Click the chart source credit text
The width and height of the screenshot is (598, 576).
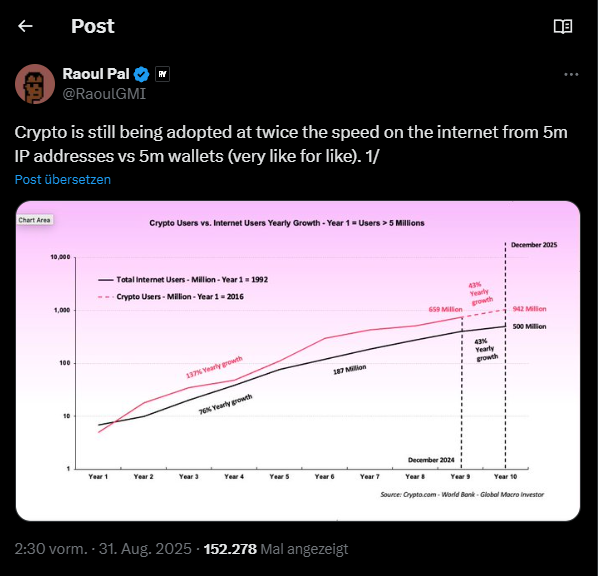pos(462,495)
